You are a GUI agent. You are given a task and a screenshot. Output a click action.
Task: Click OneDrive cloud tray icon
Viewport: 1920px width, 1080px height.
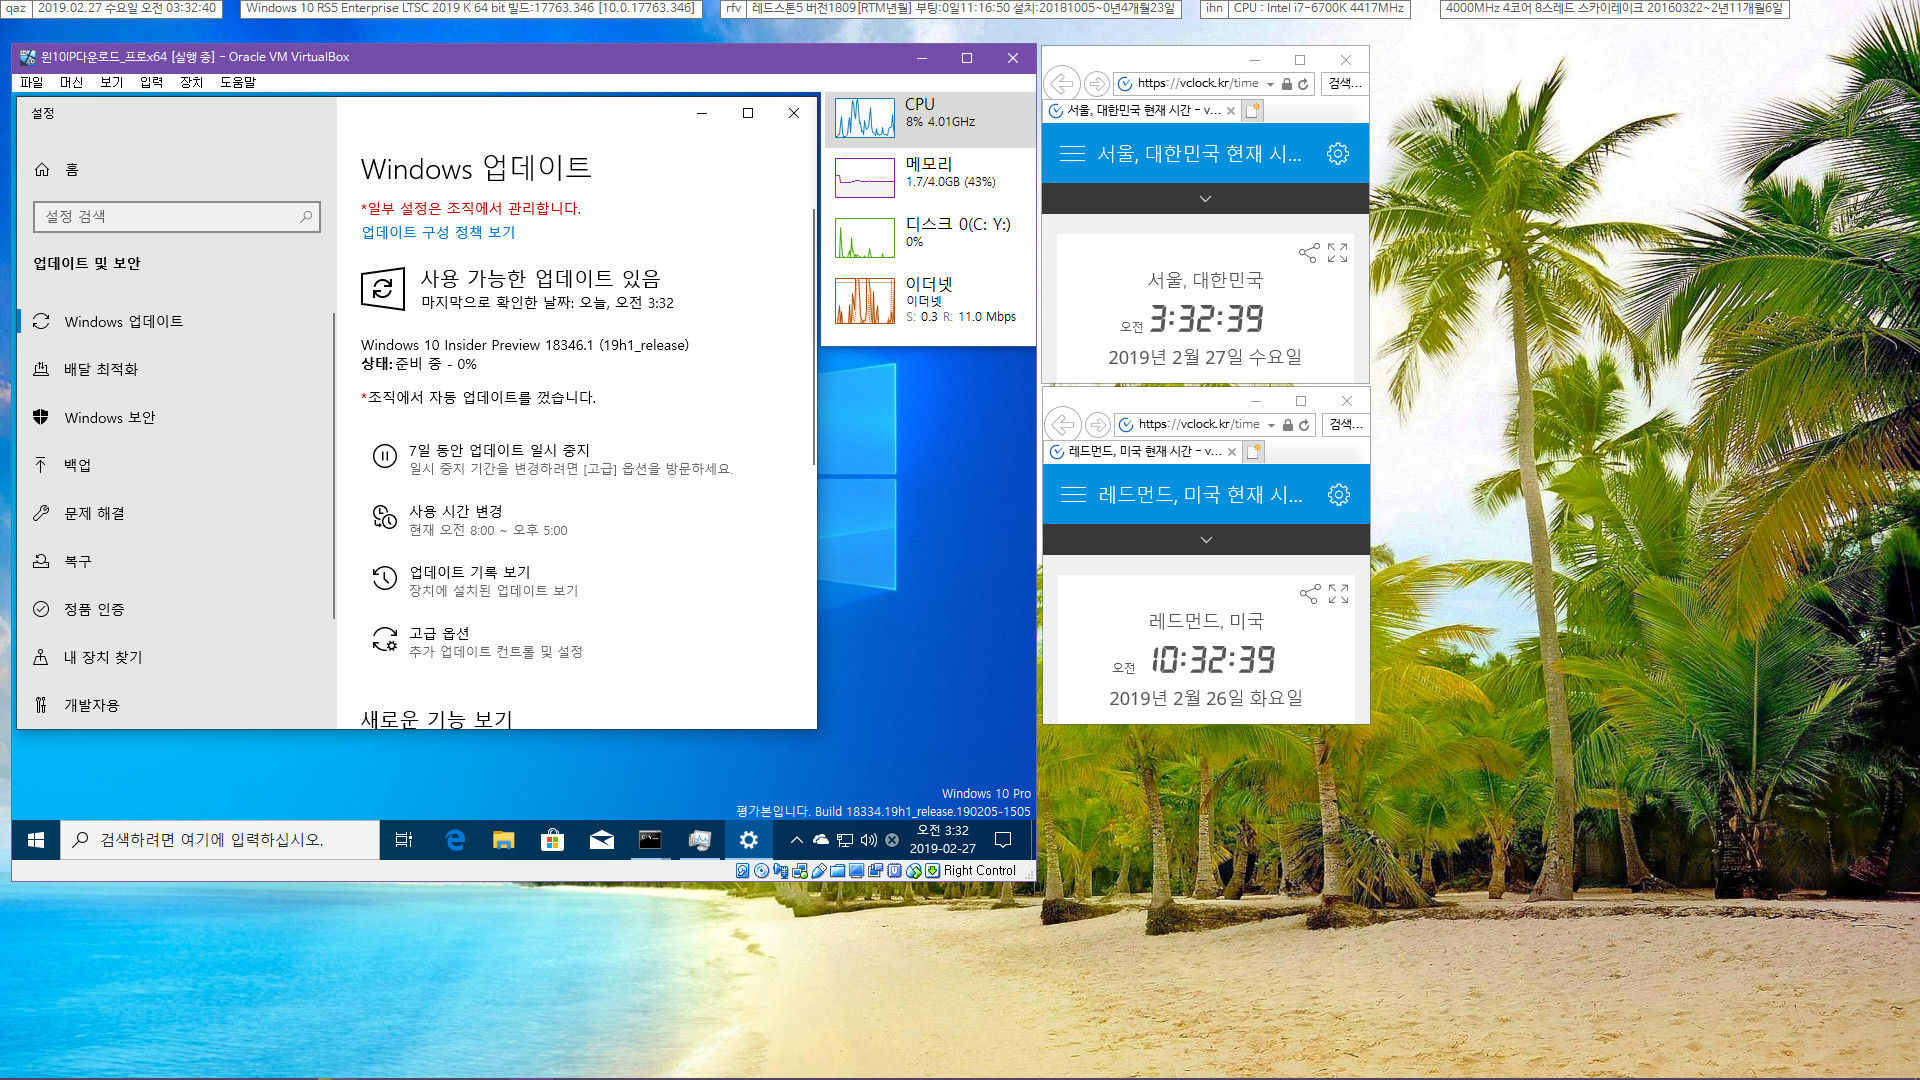821,840
